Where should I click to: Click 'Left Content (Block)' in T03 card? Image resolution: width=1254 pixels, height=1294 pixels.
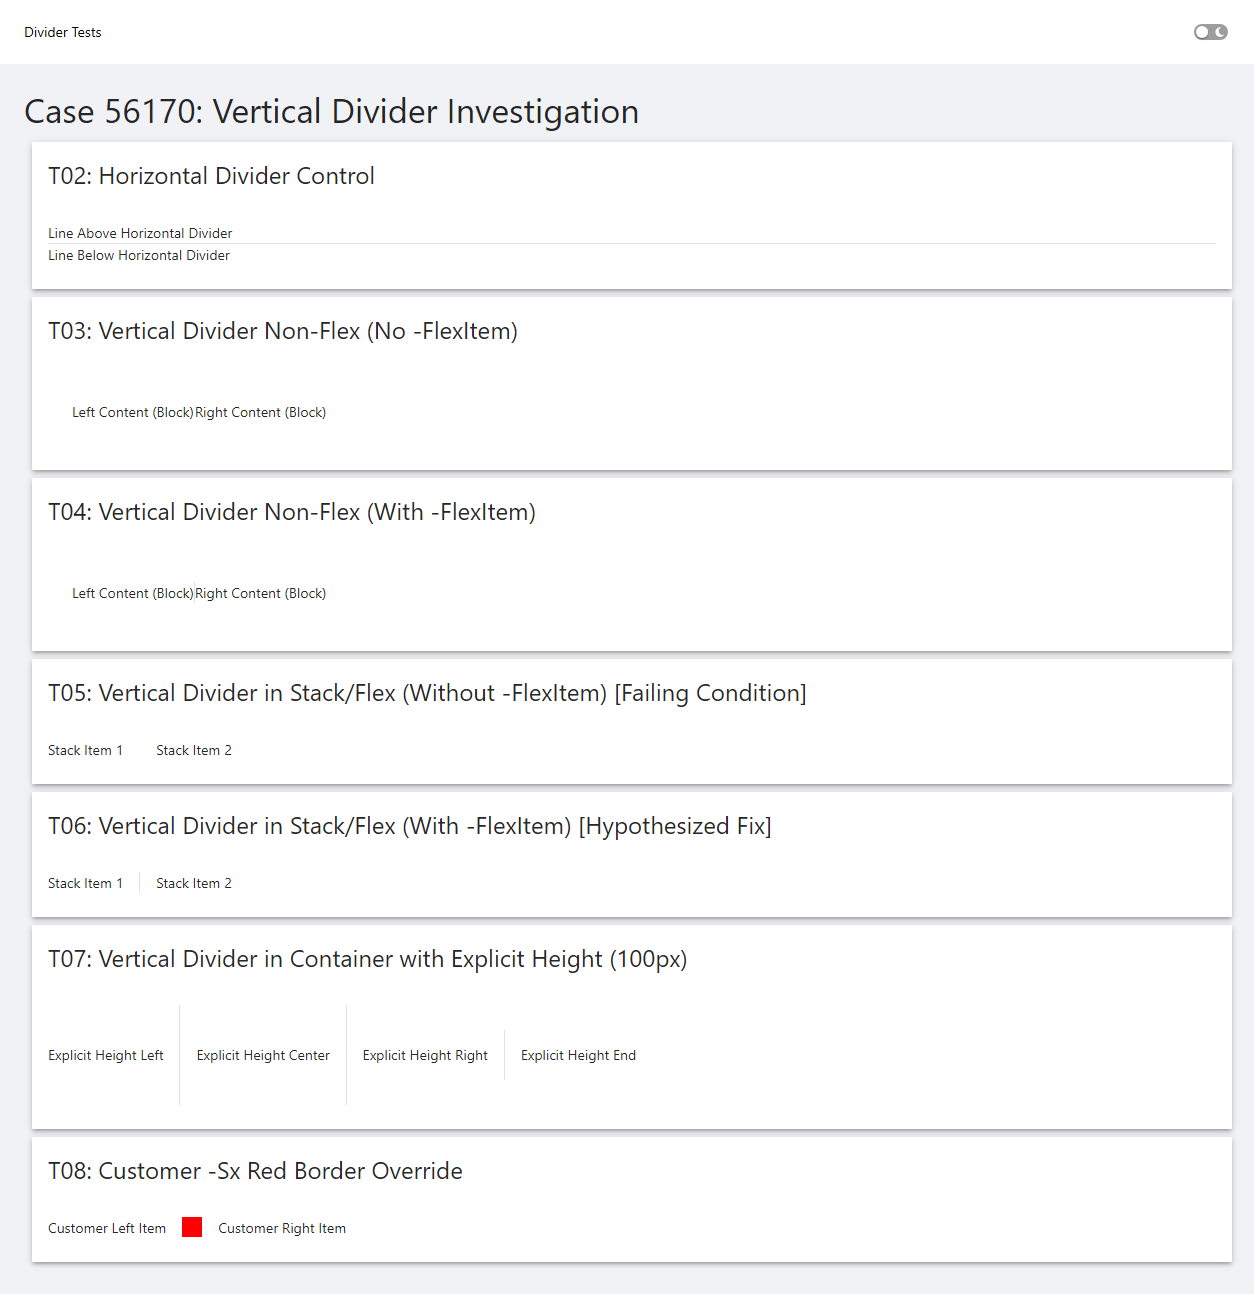132,412
